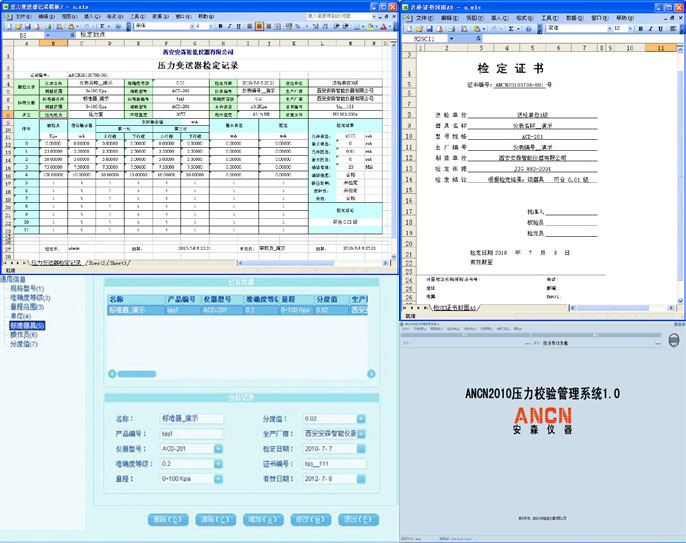Click New workbook icon in right Excel window
The width and height of the screenshot is (686, 543).
[409, 28]
